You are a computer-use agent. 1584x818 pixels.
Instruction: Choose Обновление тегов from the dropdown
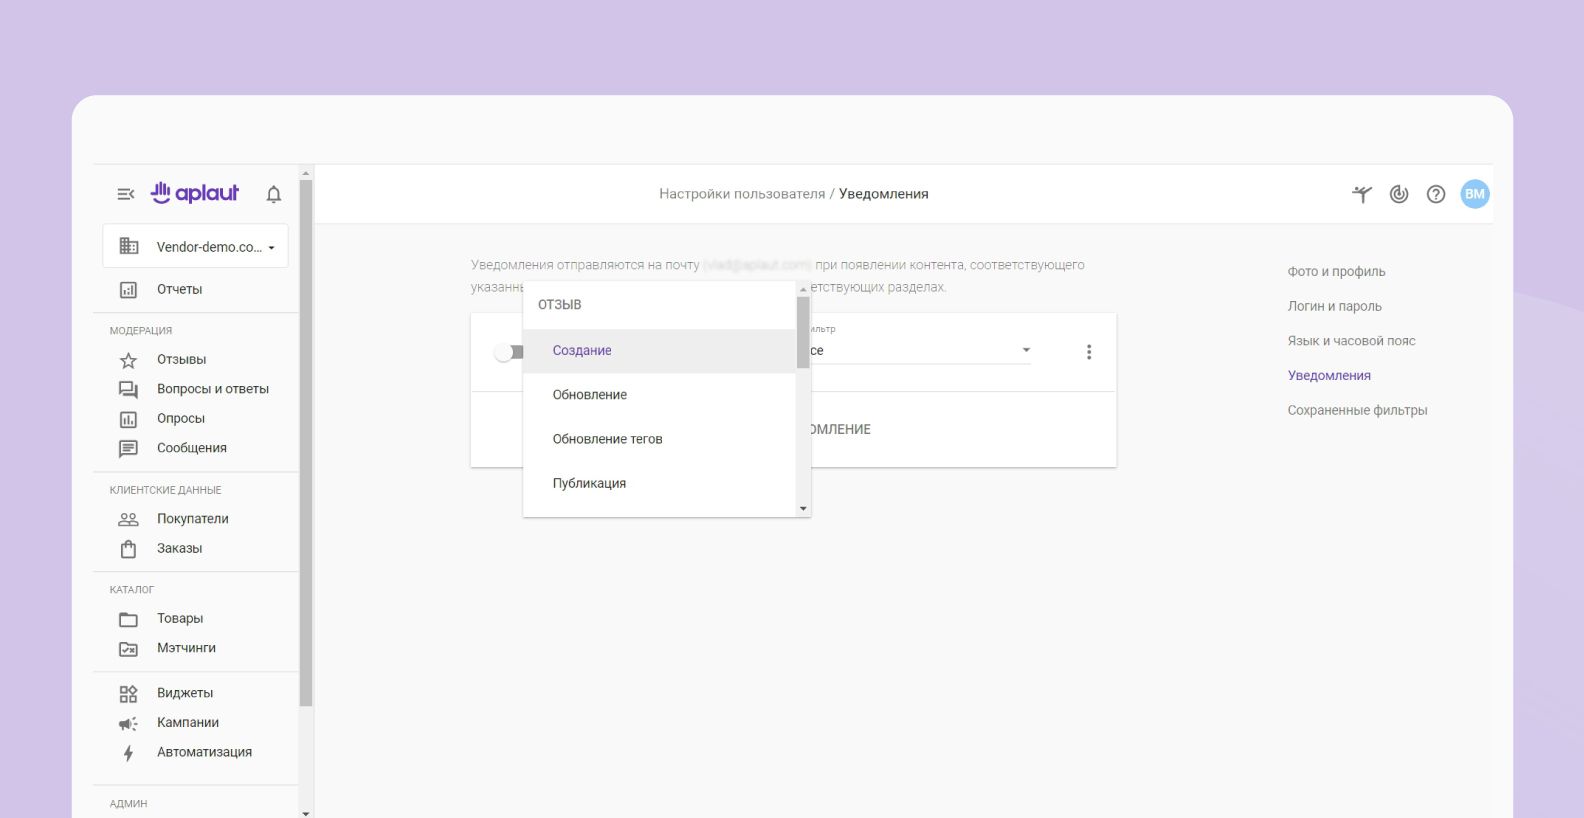pyautogui.click(x=607, y=439)
